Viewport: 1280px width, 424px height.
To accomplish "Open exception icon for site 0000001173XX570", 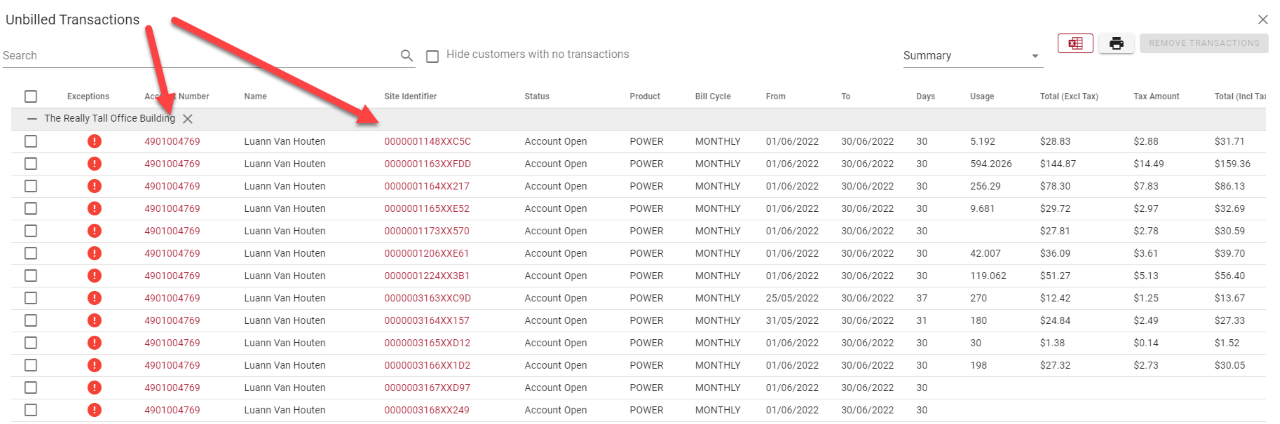I will 94,231.
